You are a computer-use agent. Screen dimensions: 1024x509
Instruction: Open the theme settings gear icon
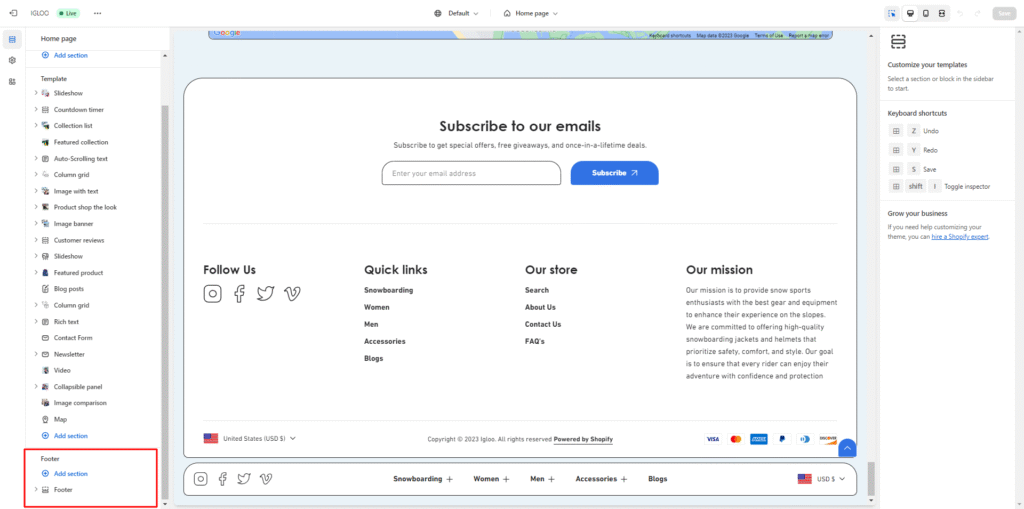[12, 60]
